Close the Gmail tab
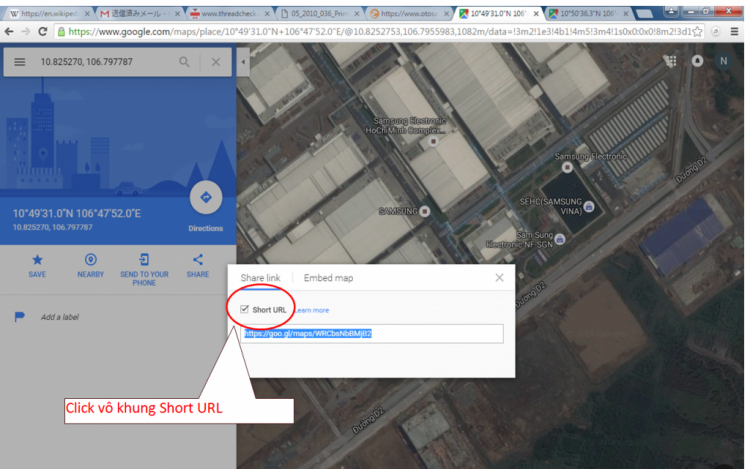Viewport: 750px width, 469px height. point(177,14)
